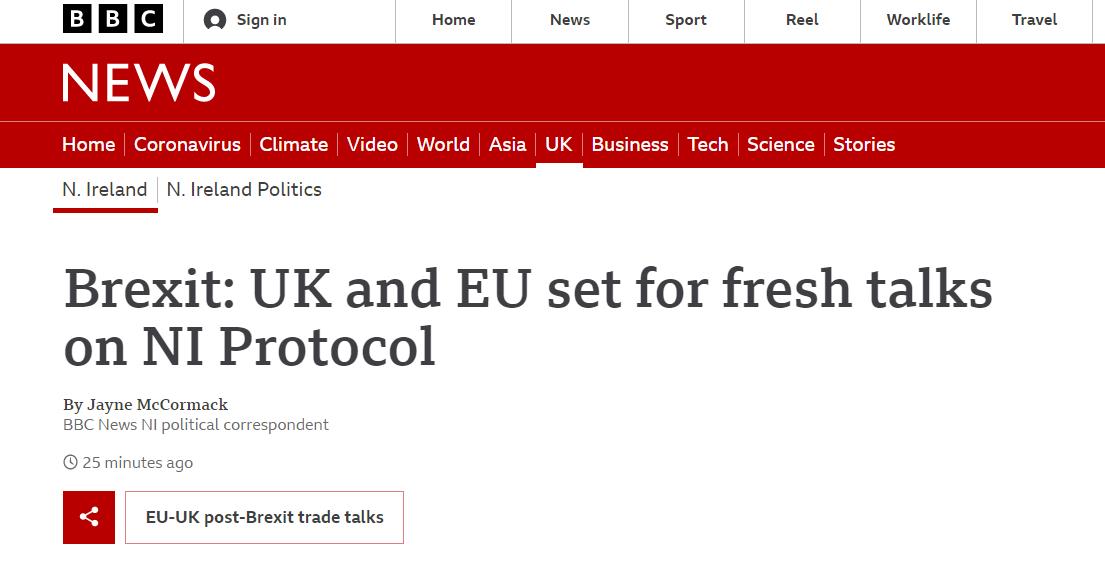Select the Asia news tab

tap(507, 145)
